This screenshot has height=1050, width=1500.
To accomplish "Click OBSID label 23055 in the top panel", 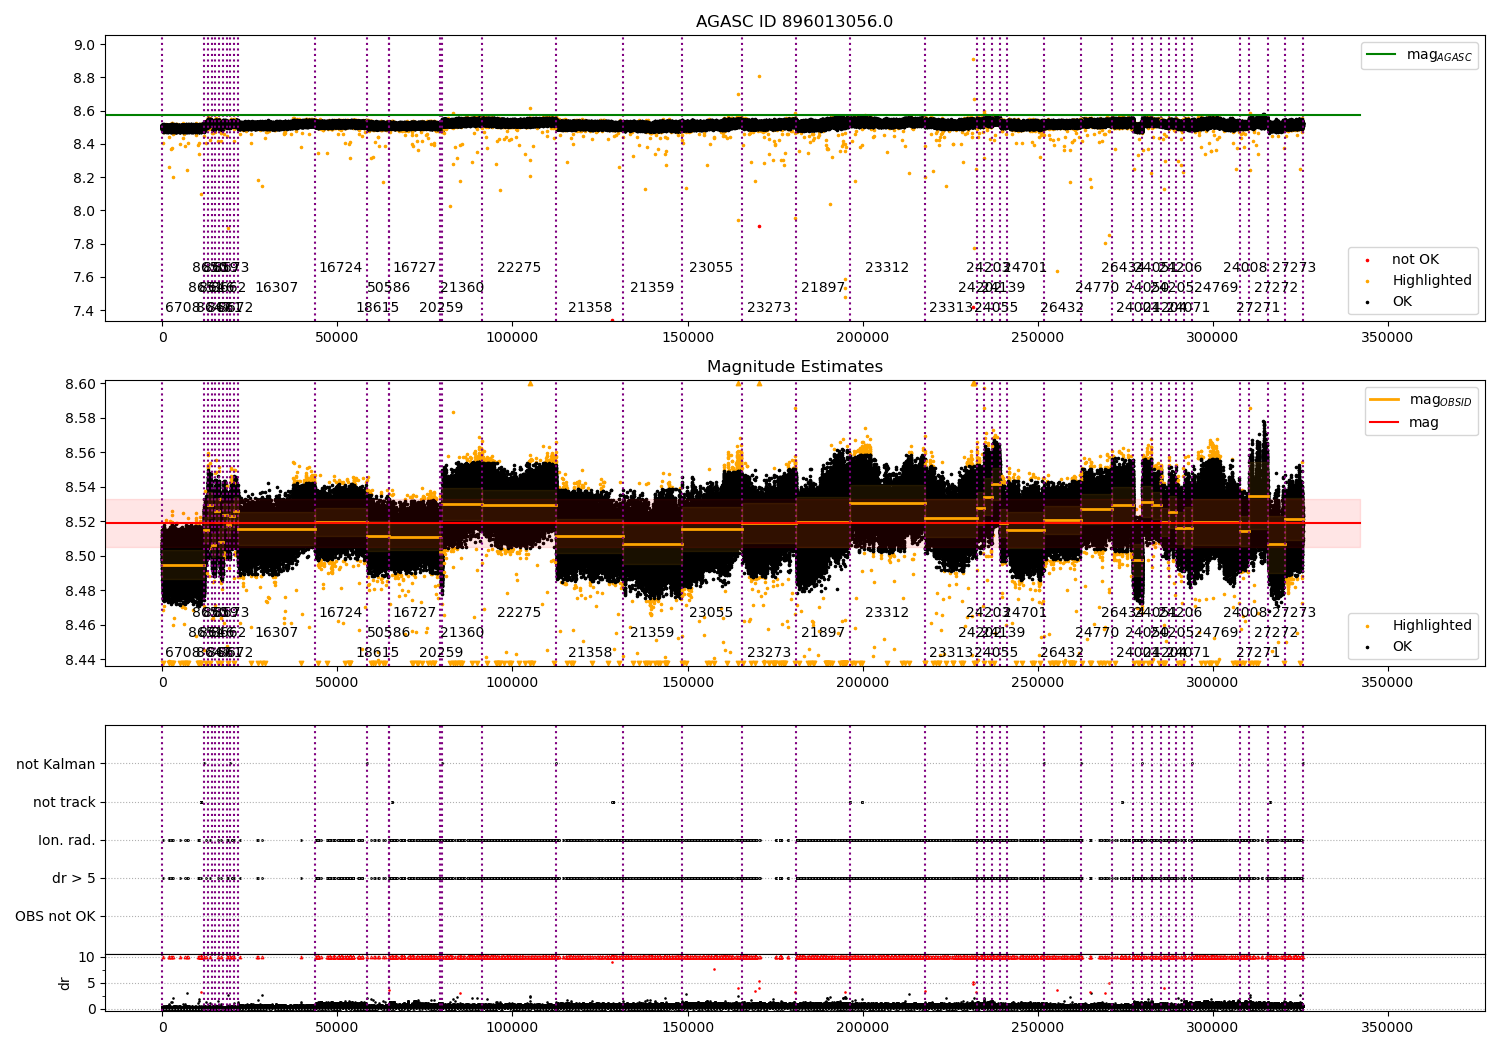I will tap(711, 268).
